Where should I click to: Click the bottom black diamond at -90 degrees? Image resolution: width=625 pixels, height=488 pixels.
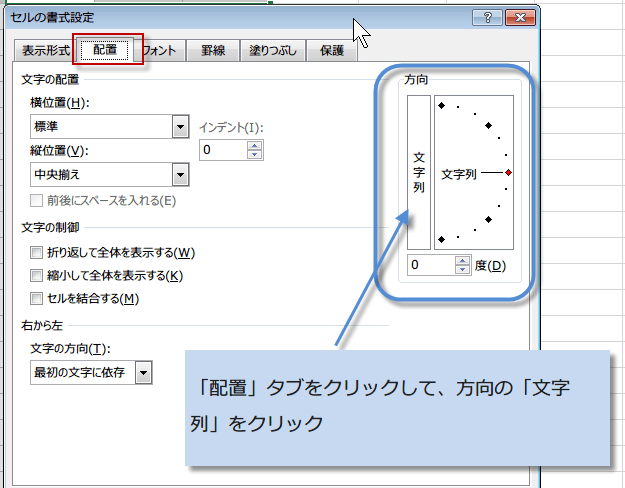pos(441,239)
